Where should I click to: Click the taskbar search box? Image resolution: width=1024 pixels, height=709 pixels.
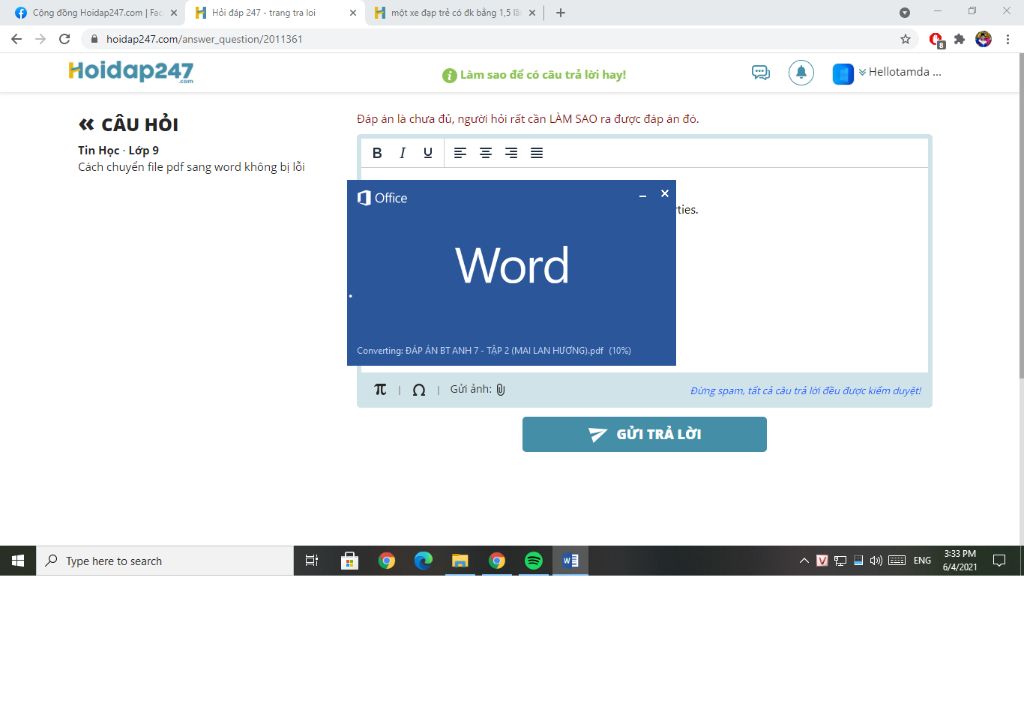(165, 561)
